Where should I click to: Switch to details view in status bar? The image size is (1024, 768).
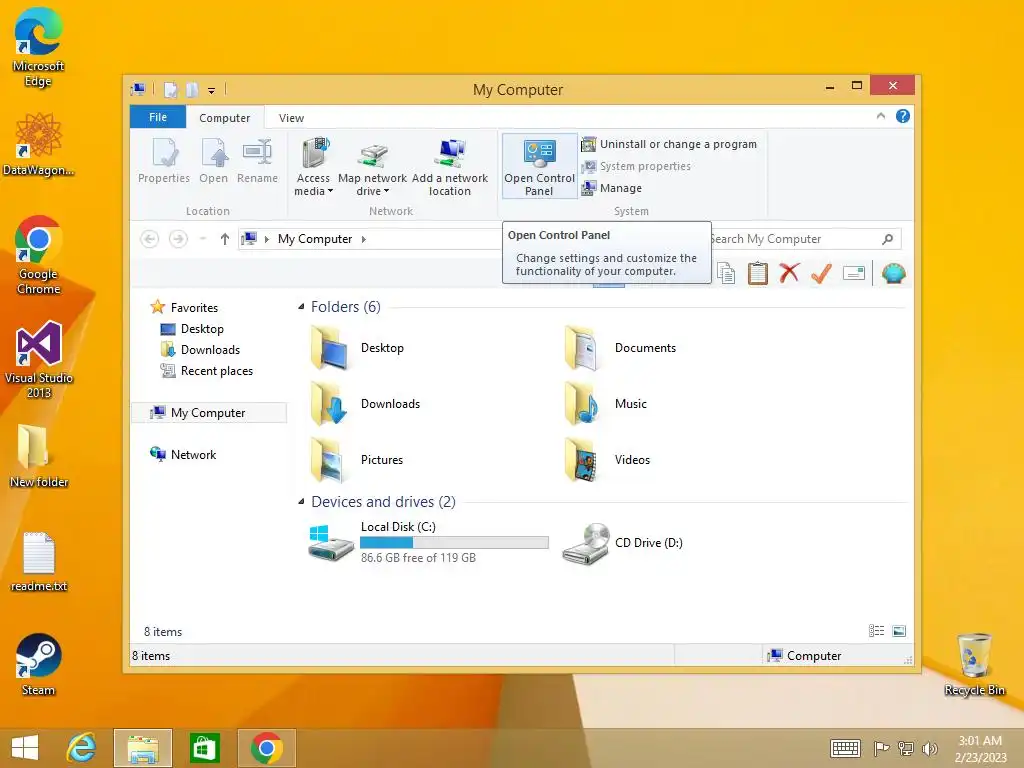(876, 631)
